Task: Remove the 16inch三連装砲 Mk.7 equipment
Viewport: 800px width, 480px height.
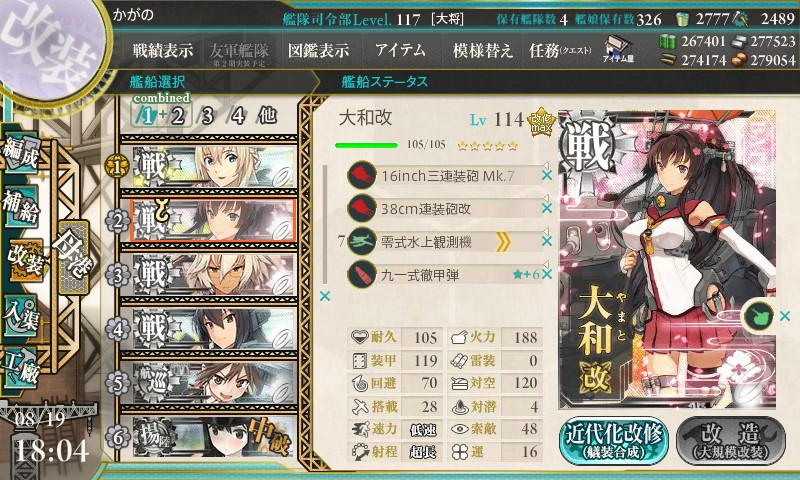Action: (547, 175)
